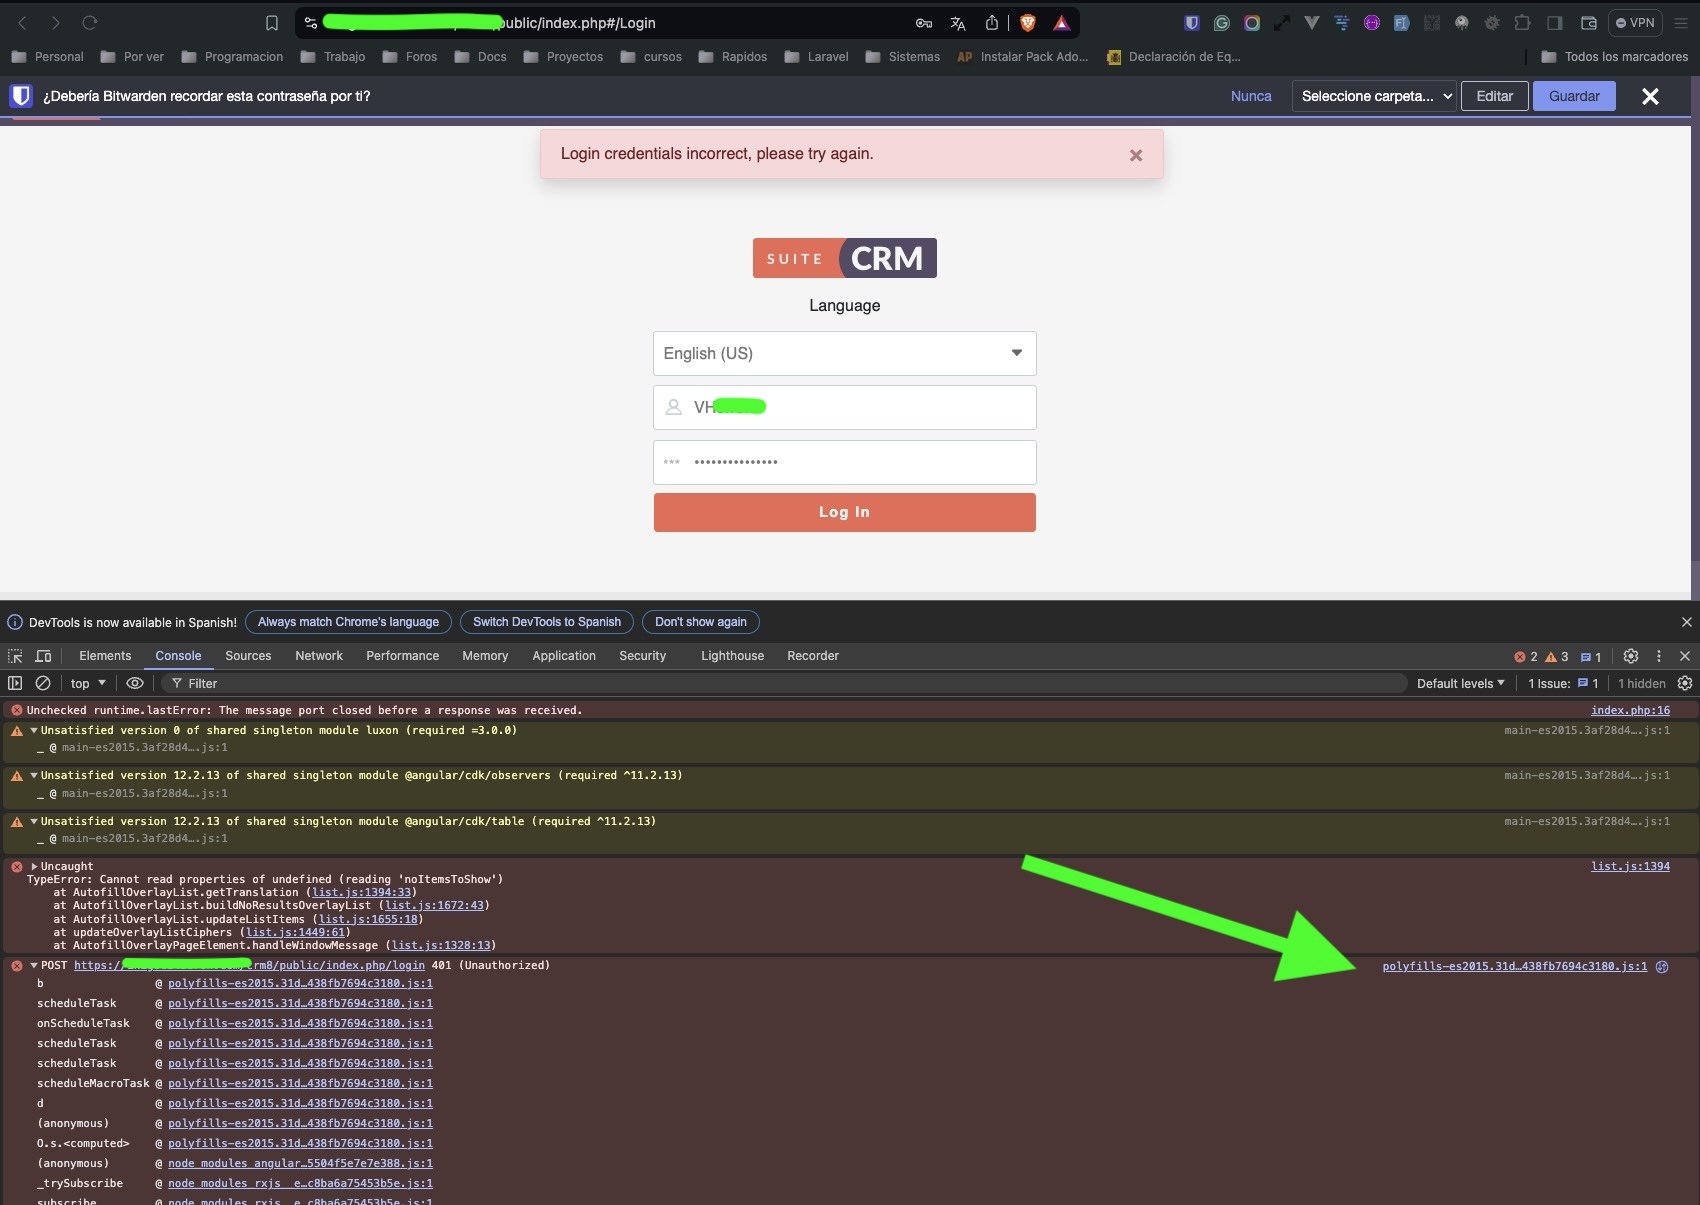Open the browser hamburger menu
This screenshot has height=1205, width=1700.
(x=1681, y=22)
